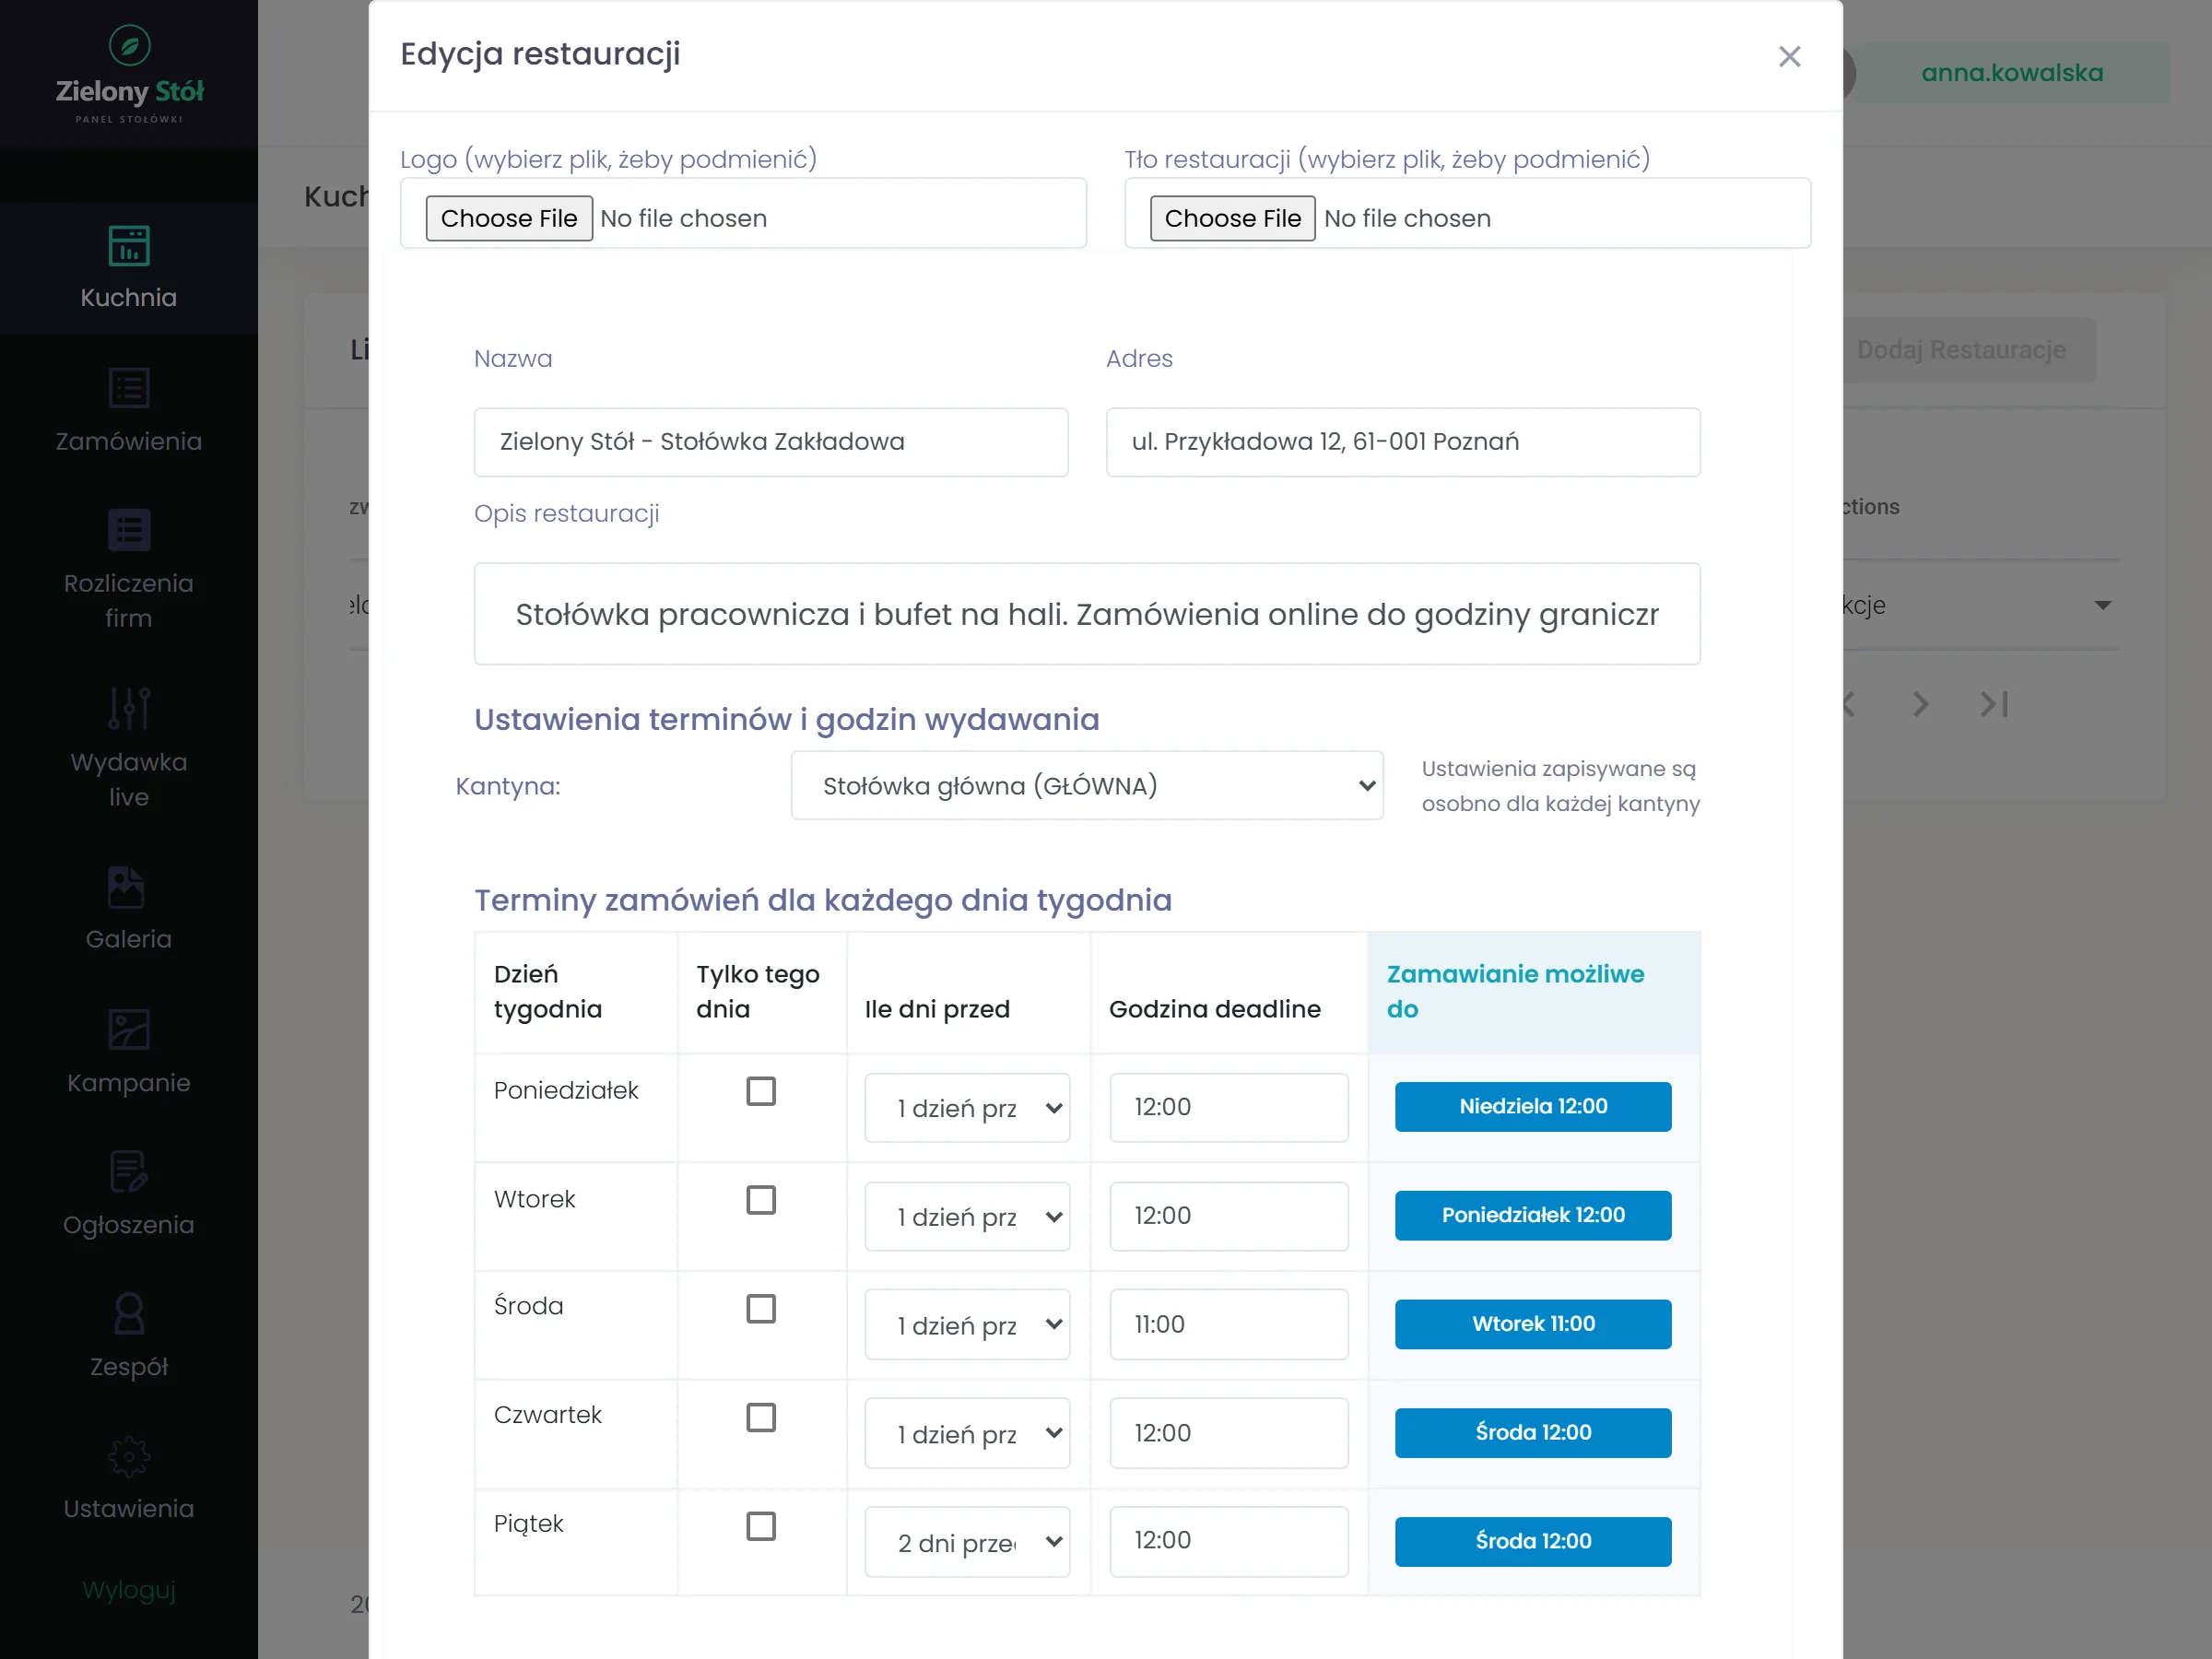The image size is (2212, 1659).
Task: Enable 'Tylko tego dnia' for Wtorek
Action: point(761,1200)
